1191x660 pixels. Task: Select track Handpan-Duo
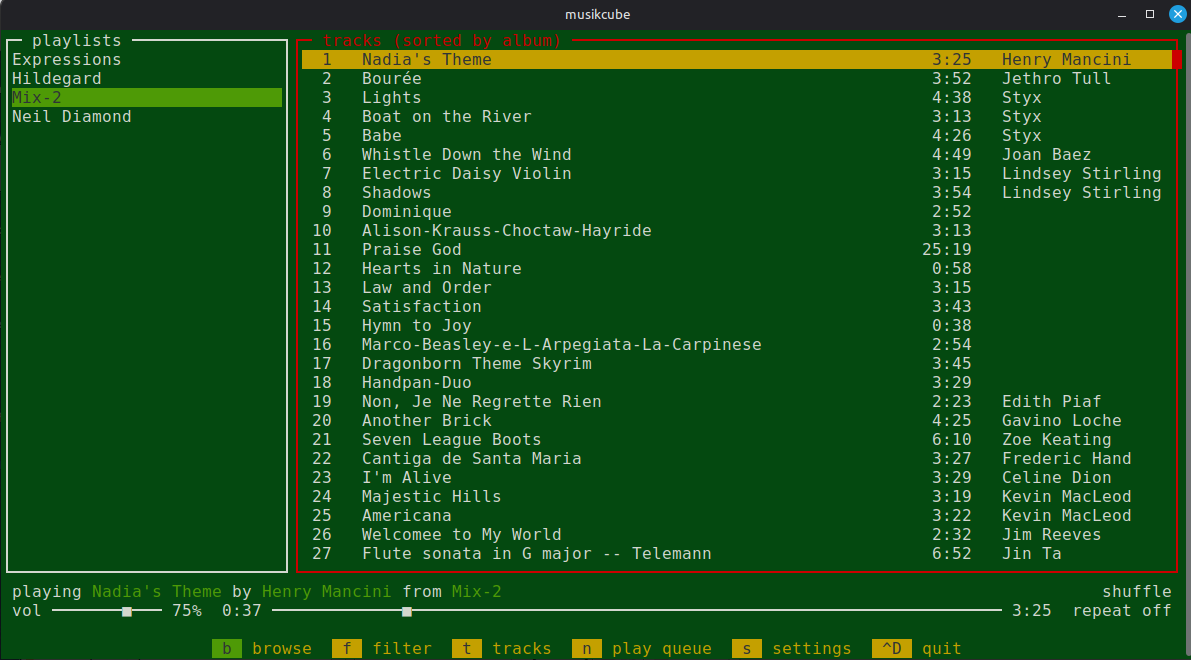tap(737, 383)
